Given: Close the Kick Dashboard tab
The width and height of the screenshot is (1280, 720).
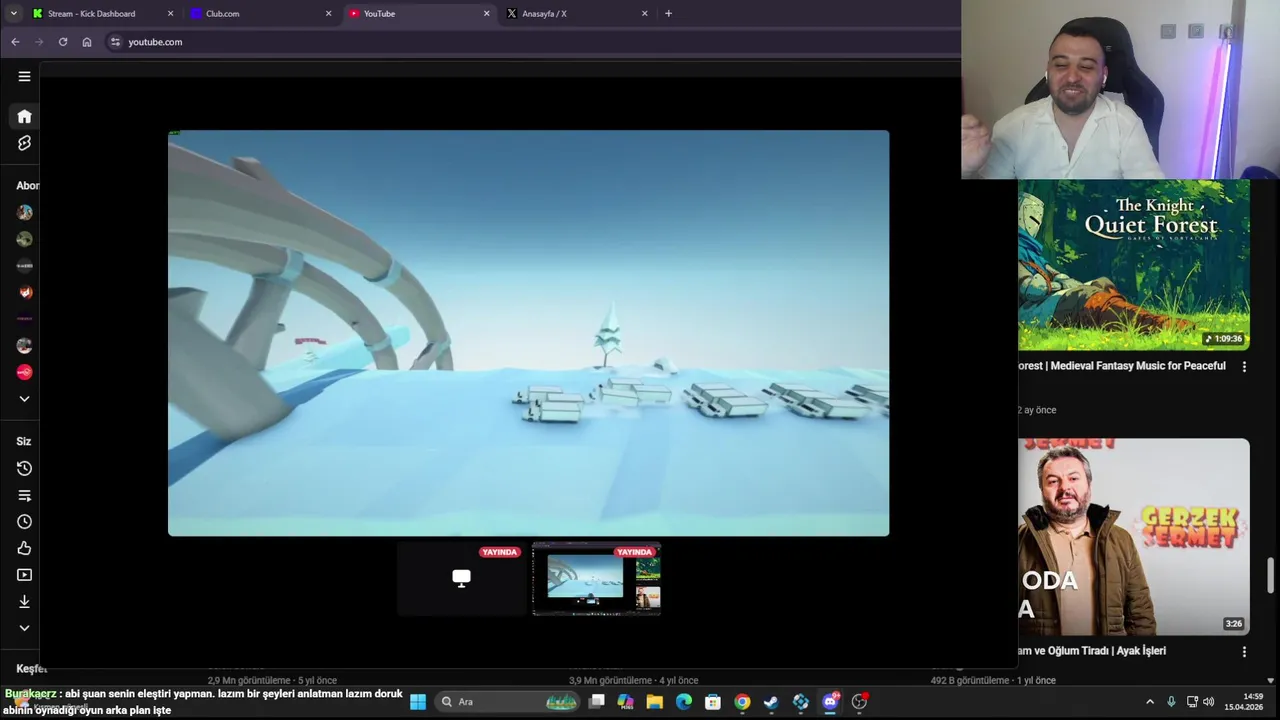Looking at the screenshot, I should click(x=170, y=14).
